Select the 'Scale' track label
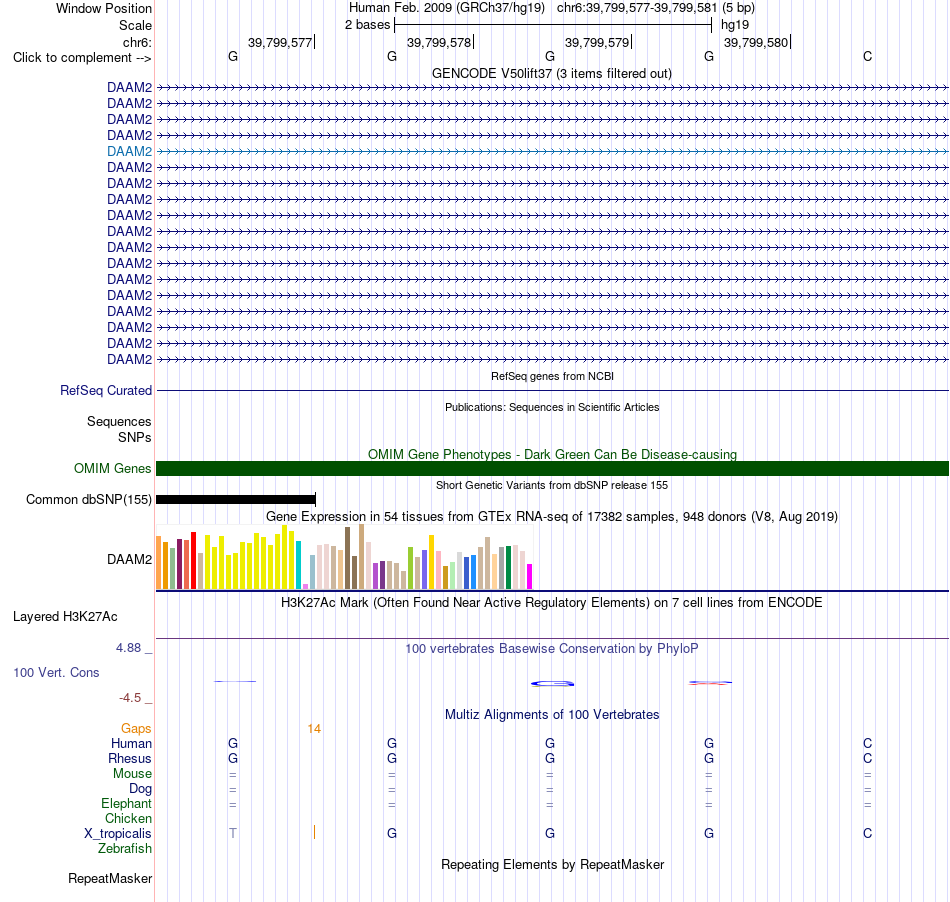The image size is (950, 902). pyautogui.click(x=135, y=25)
